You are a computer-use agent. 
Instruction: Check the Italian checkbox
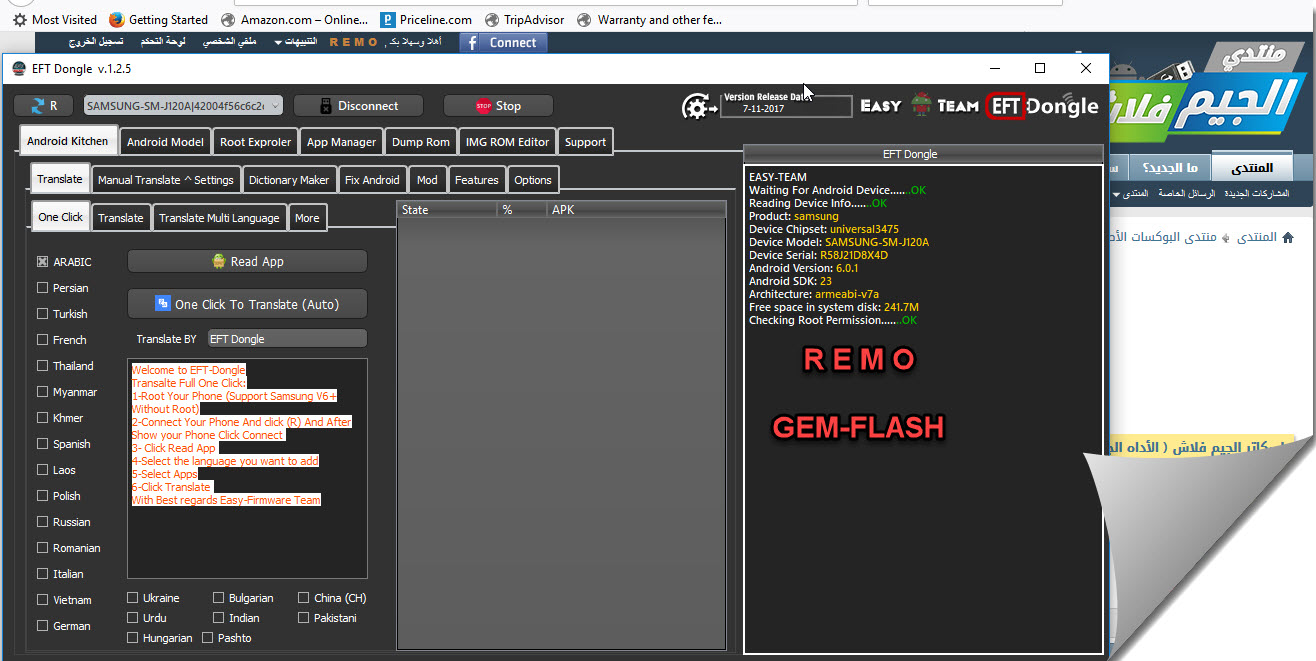click(43, 574)
